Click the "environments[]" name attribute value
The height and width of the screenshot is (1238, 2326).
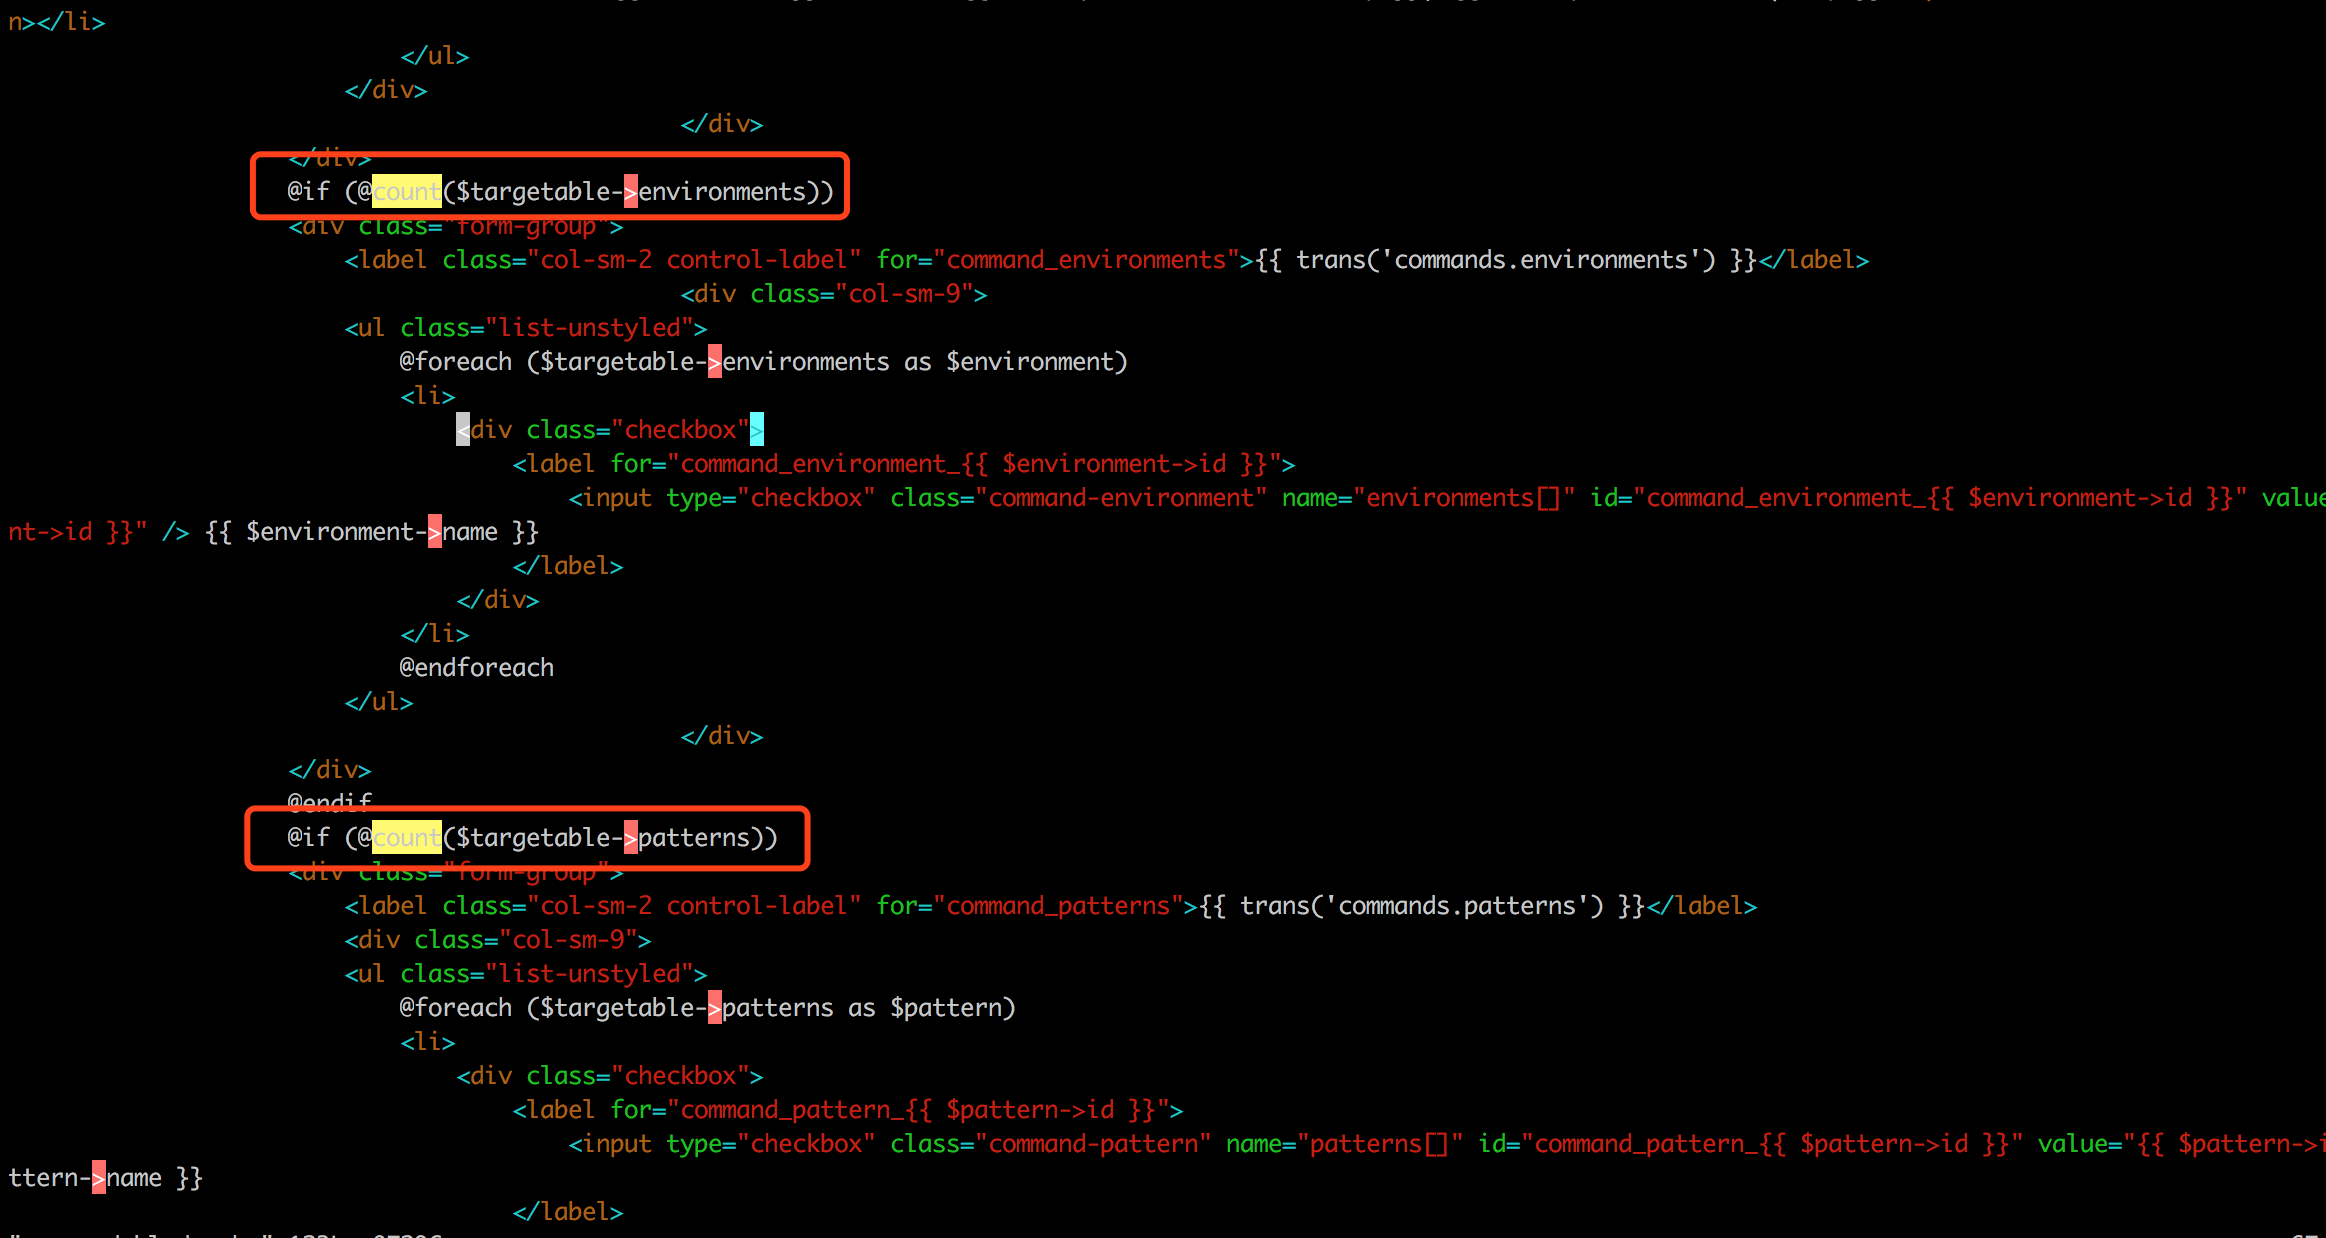1464,497
